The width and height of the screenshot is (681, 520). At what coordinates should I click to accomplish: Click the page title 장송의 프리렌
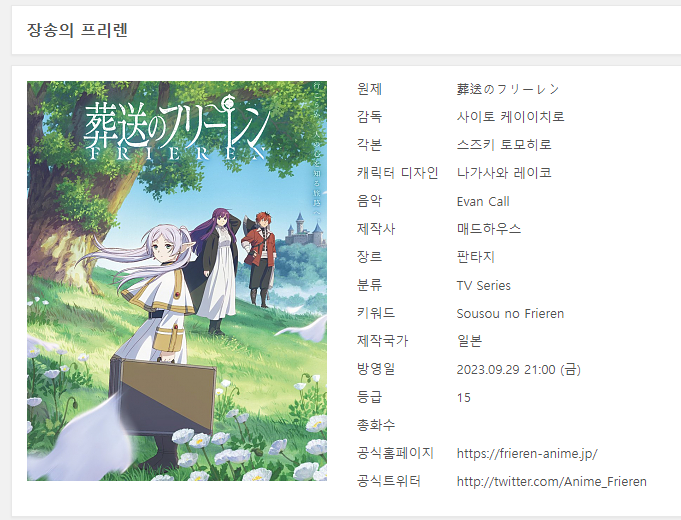77,30
